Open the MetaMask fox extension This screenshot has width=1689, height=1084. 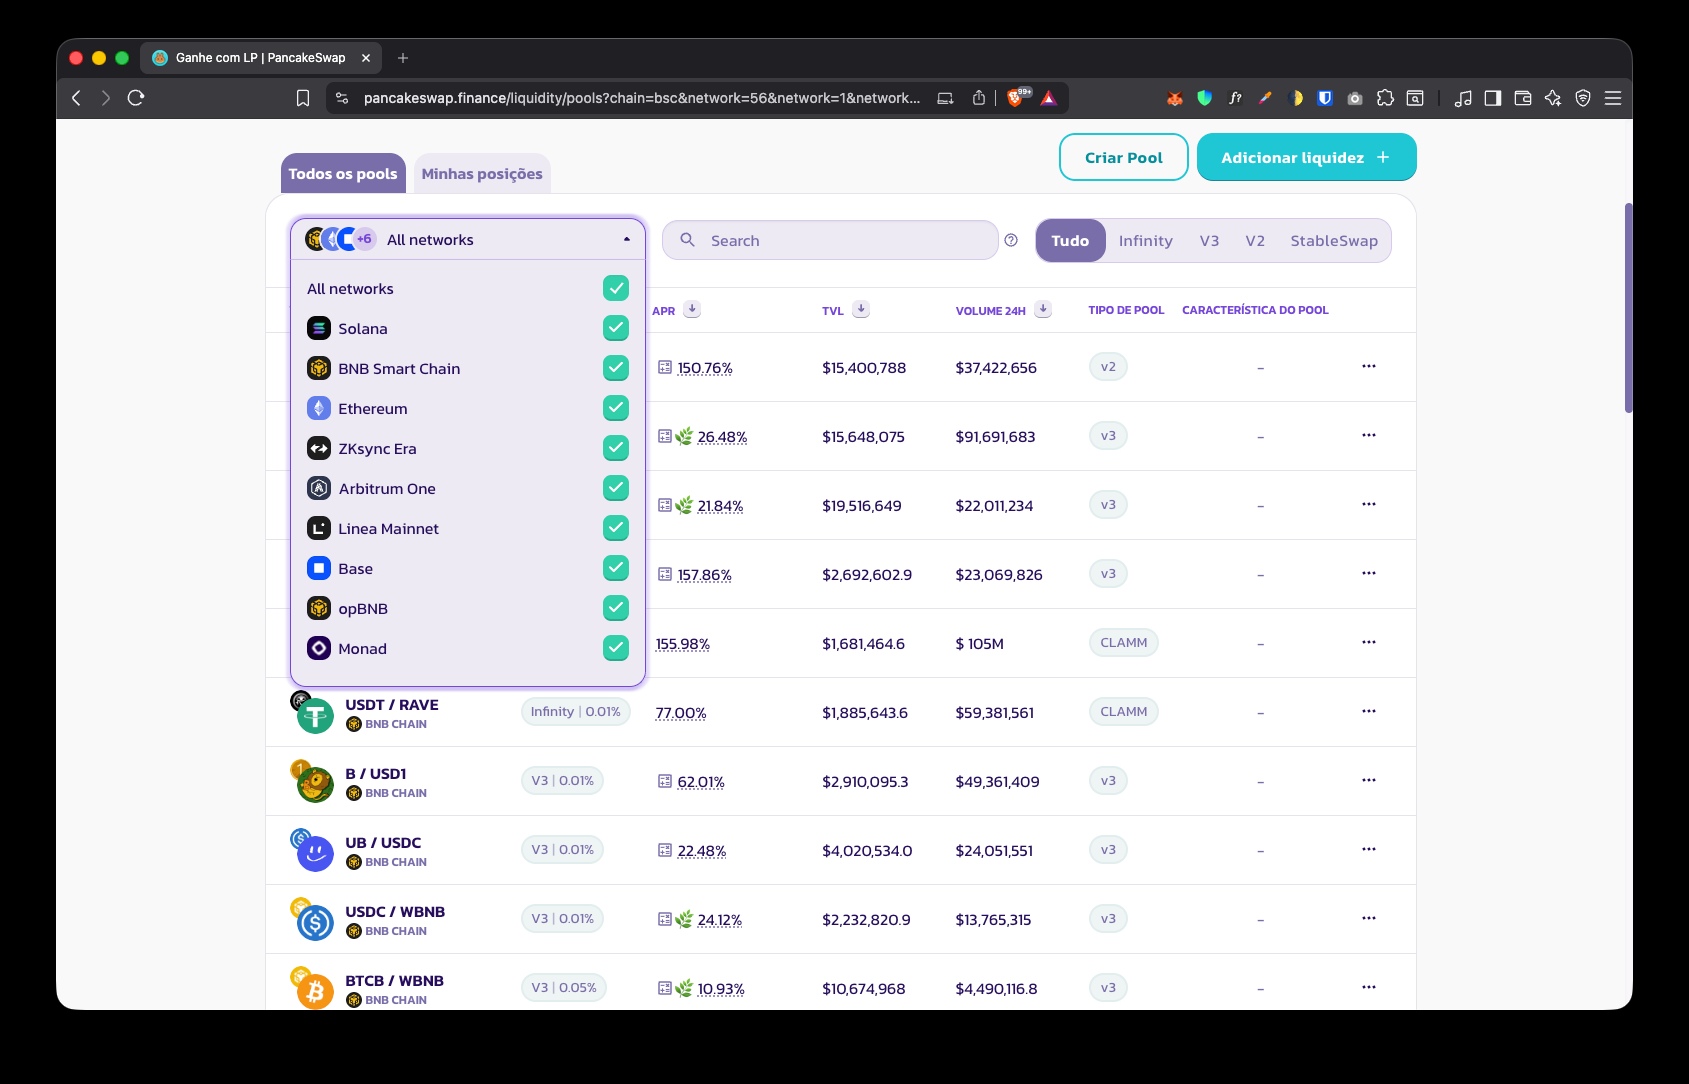coord(1175,98)
